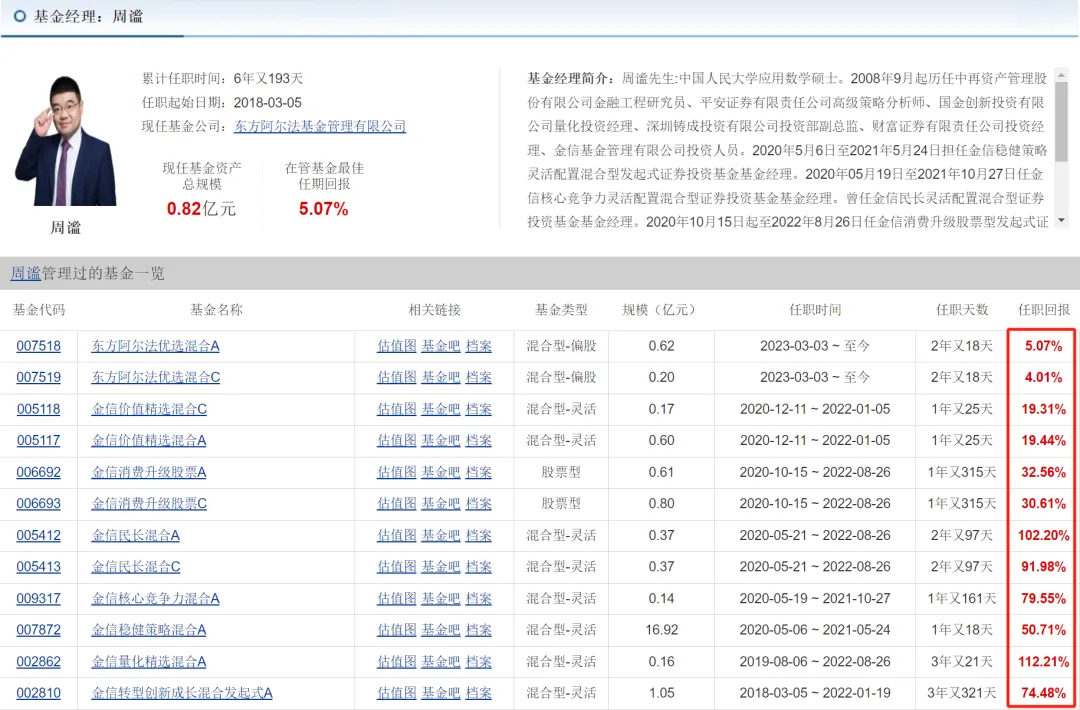The image size is (1080, 710).
Task: Open 东方阿尔法优选混合A fund page
Action: 156,346
